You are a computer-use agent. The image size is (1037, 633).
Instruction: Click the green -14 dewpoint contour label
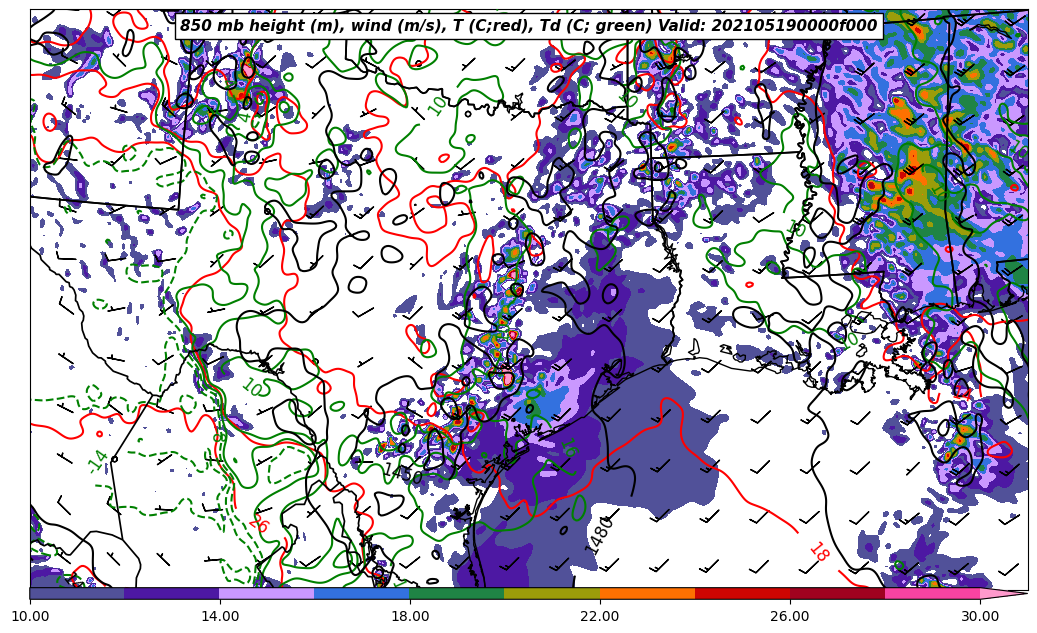tap(98, 462)
